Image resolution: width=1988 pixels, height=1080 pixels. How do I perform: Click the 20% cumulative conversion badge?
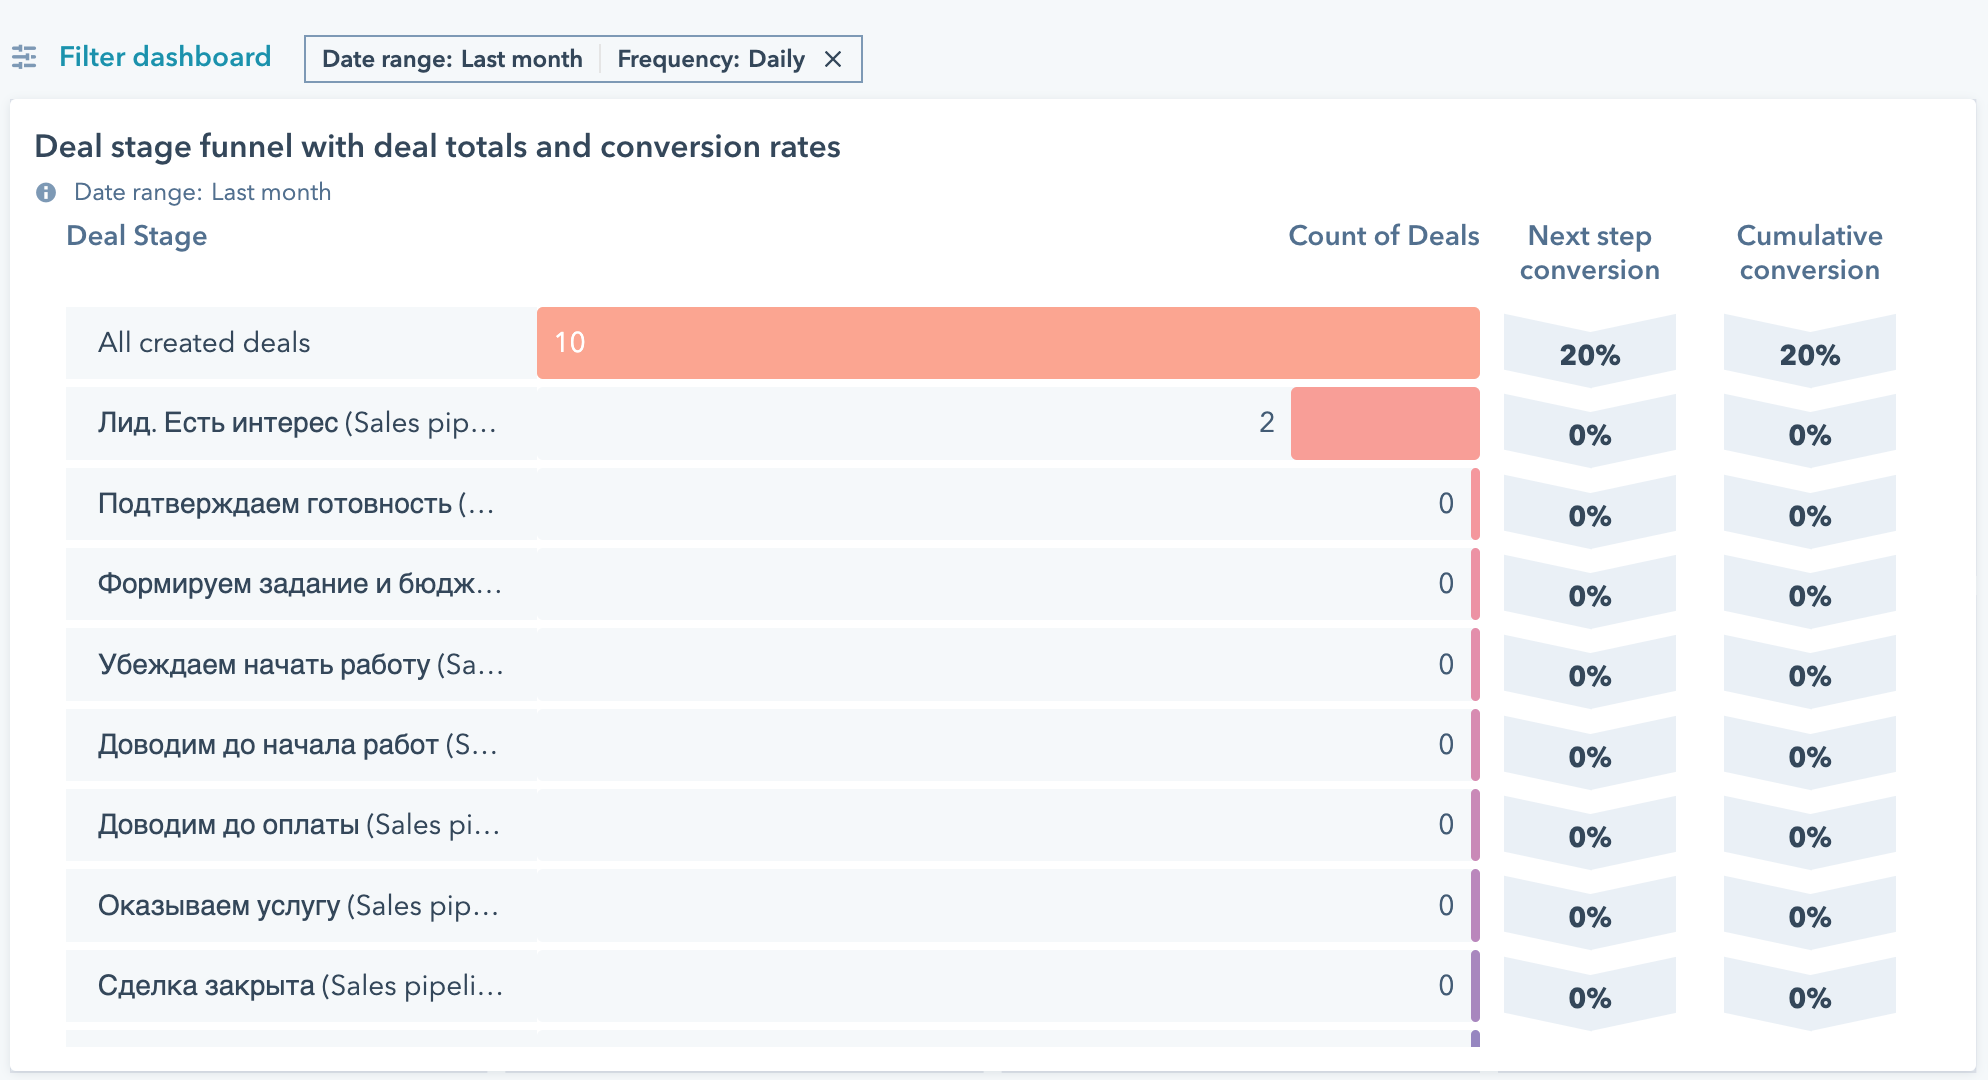tap(1809, 353)
